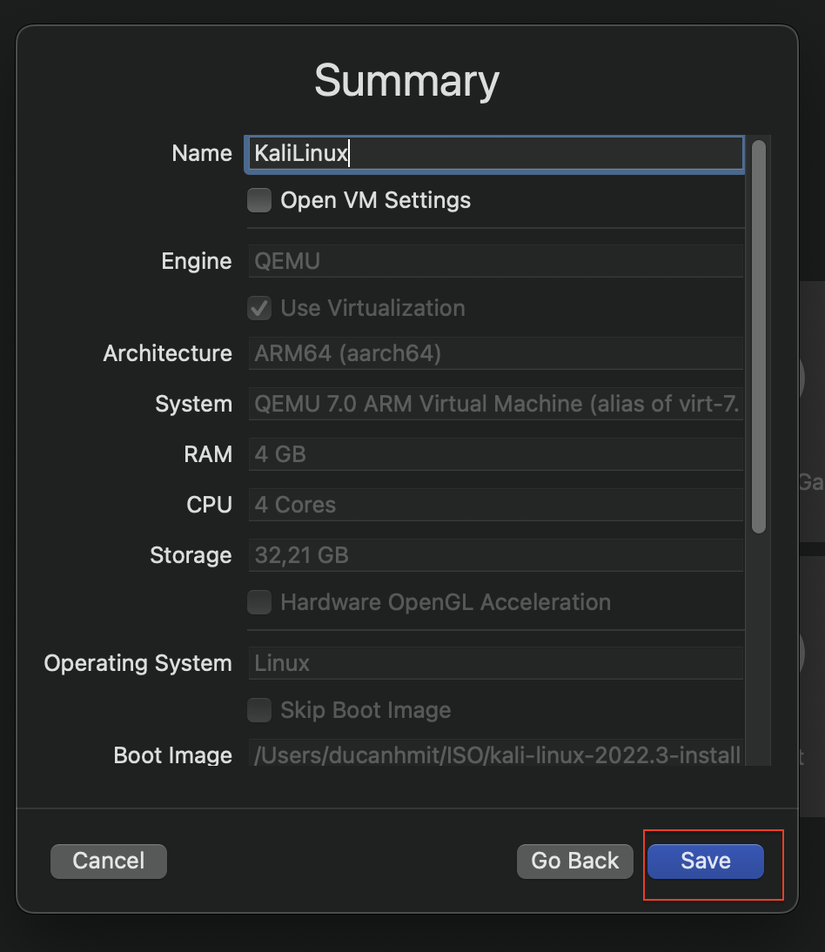The width and height of the screenshot is (825, 952).
Task: Select the CPU field showing 4 Cores
Action: pyautogui.click(x=494, y=505)
